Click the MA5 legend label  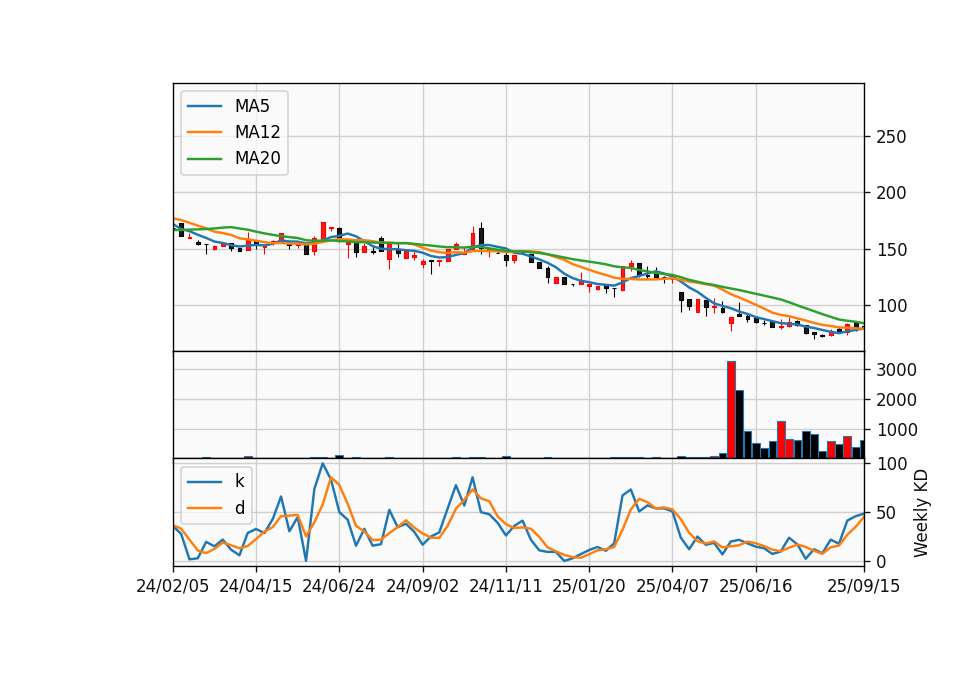[252, 106]
